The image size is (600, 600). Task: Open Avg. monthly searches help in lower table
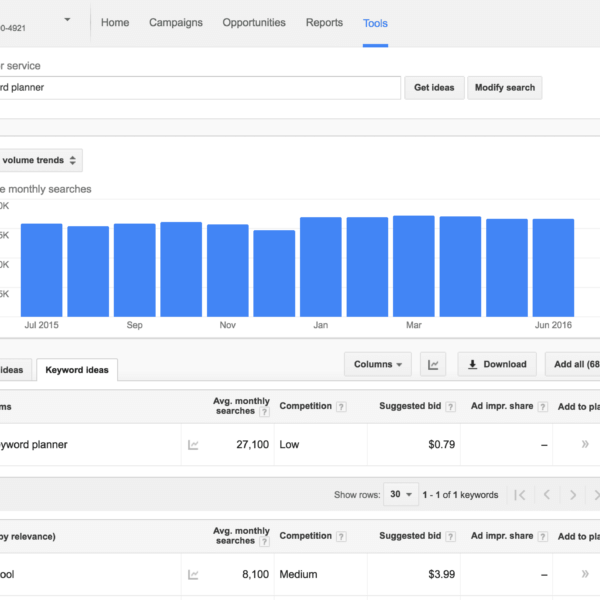[264, 541]
